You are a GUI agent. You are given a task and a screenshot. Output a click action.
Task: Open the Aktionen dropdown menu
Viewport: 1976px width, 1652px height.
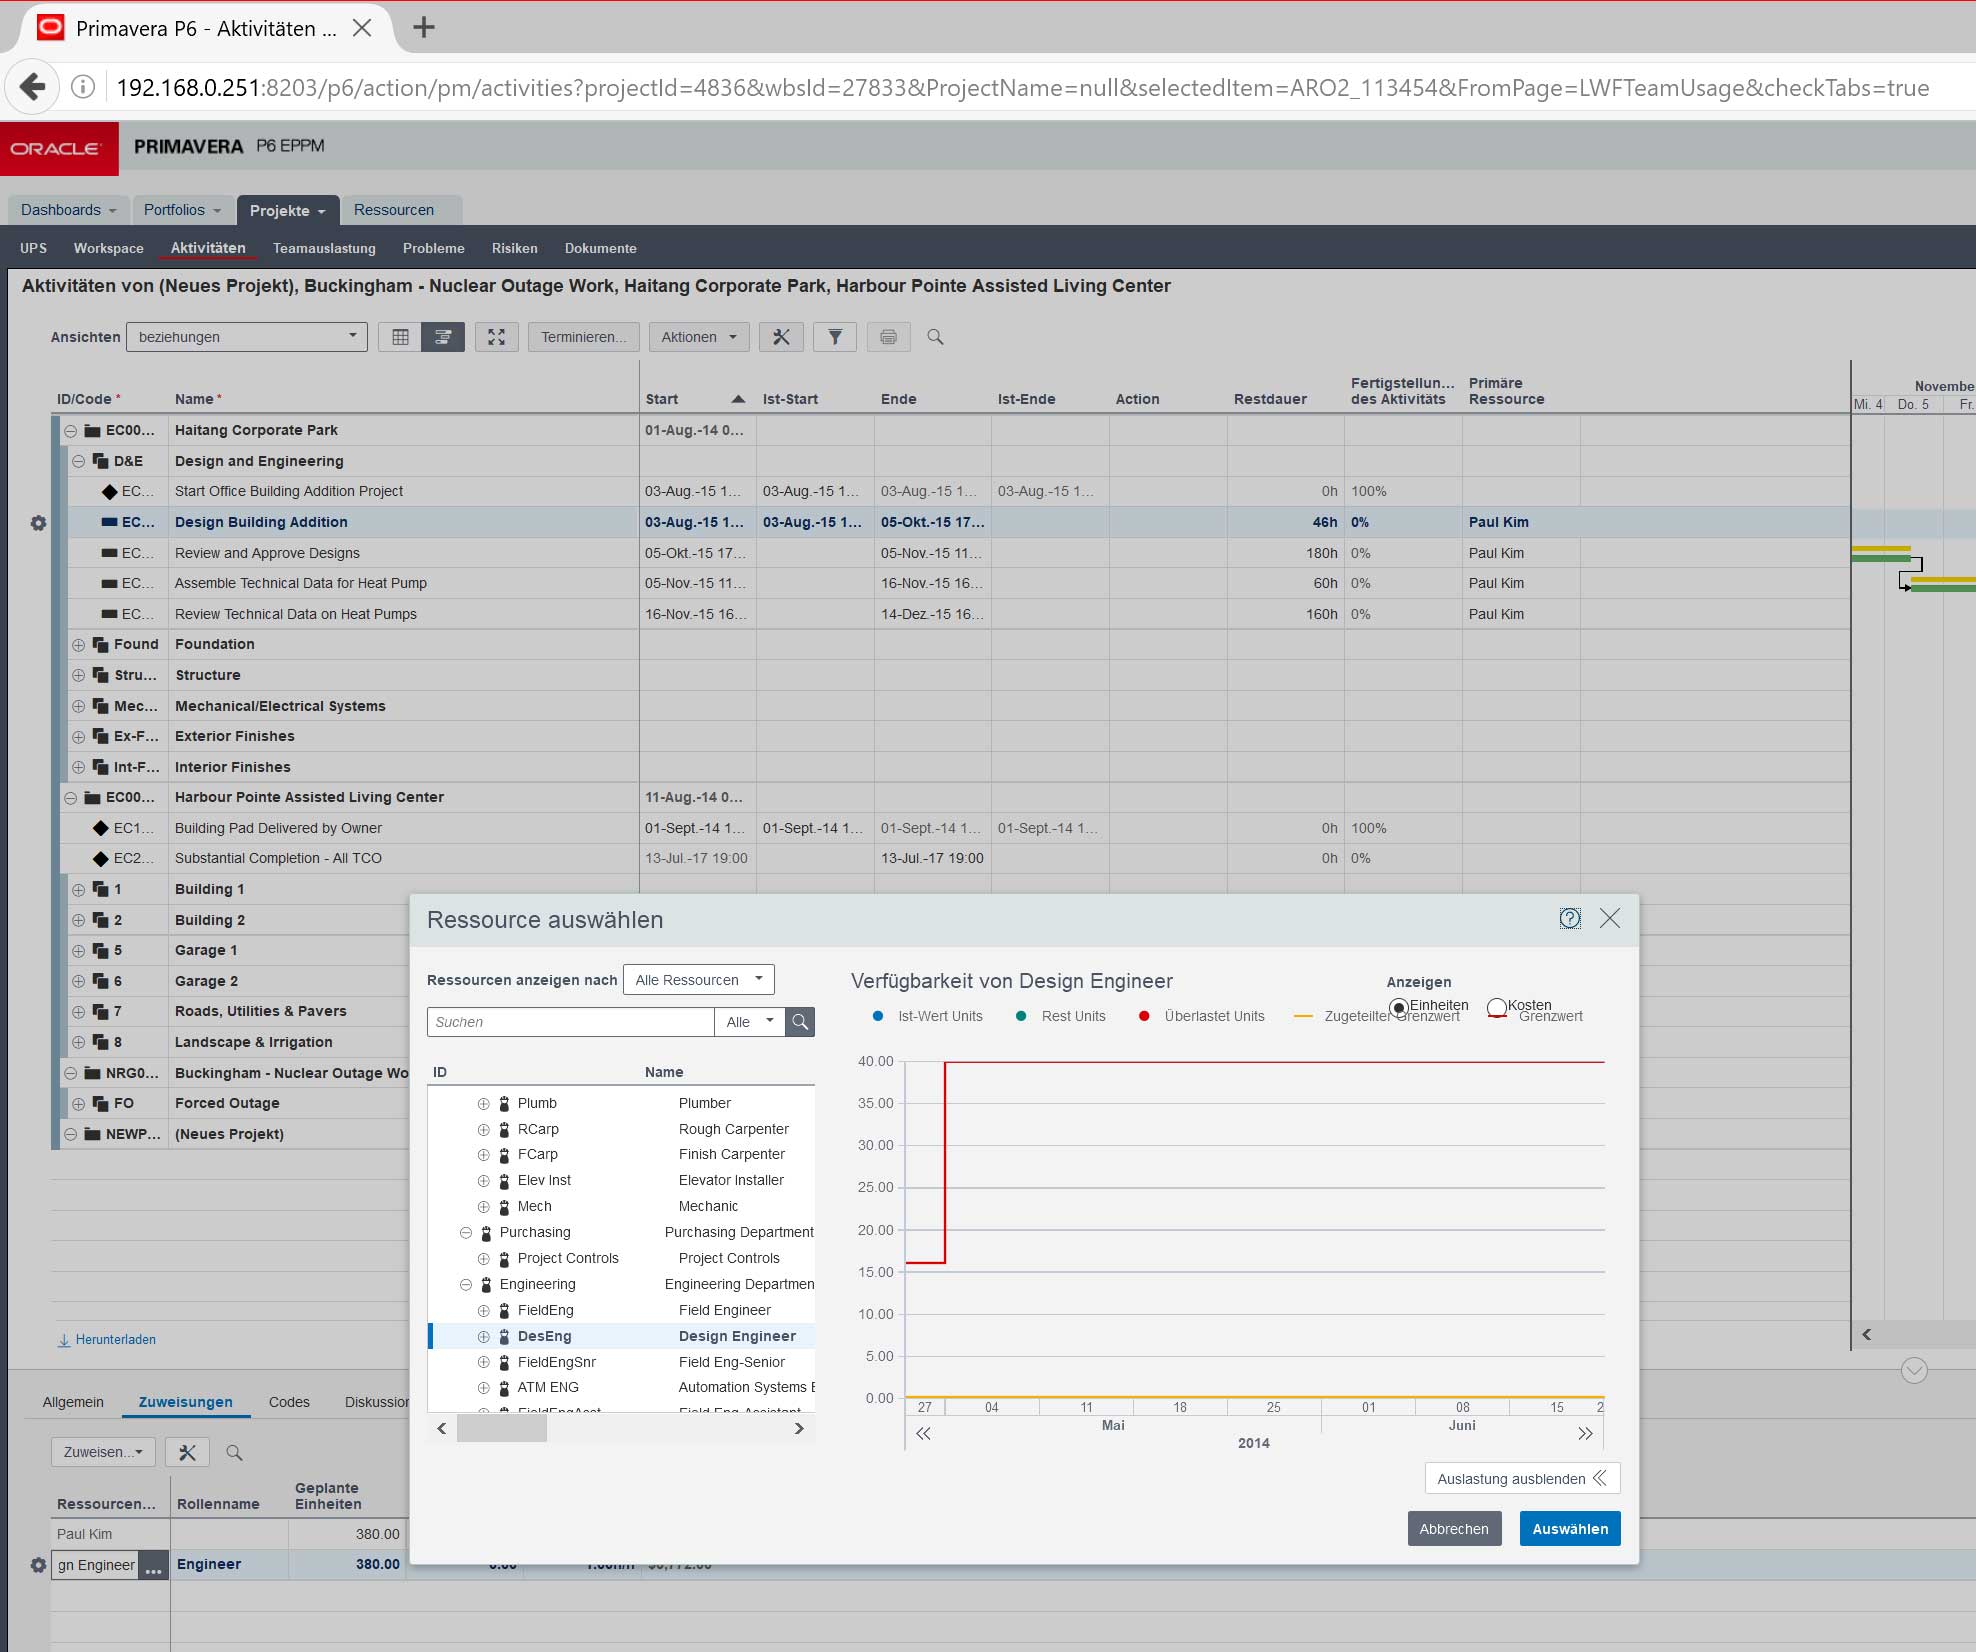[x=698, y=337]
